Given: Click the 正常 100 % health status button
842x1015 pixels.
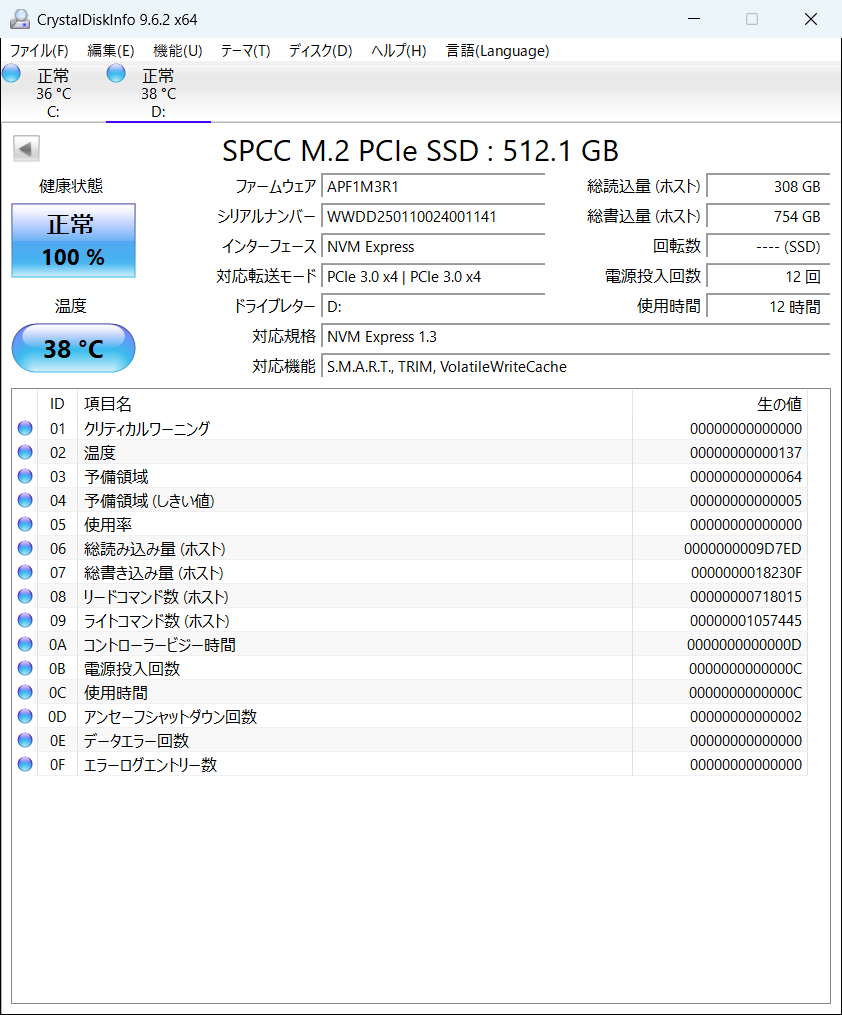Looking at the screenshot, I should (x=74, y=240).
